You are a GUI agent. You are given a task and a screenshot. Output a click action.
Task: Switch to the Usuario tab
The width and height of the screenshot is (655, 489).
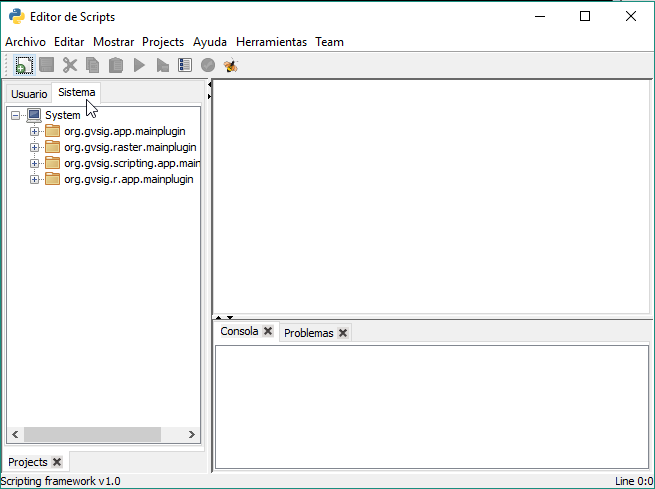click(x=29, y=93)
